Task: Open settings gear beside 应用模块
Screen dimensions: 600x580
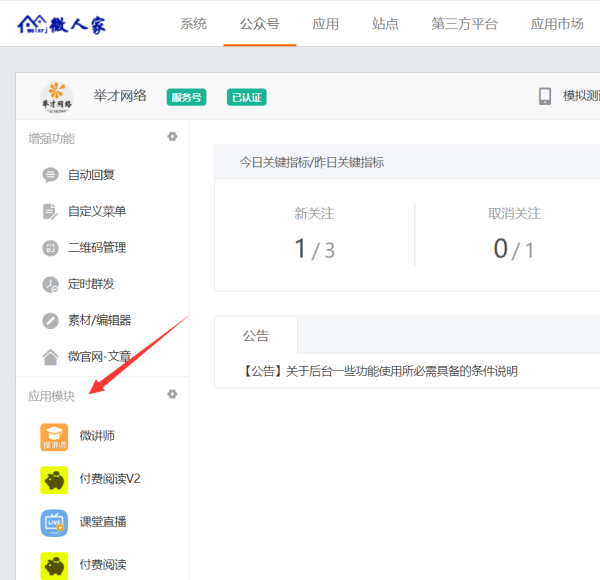Action: click(x=172, y=394)
